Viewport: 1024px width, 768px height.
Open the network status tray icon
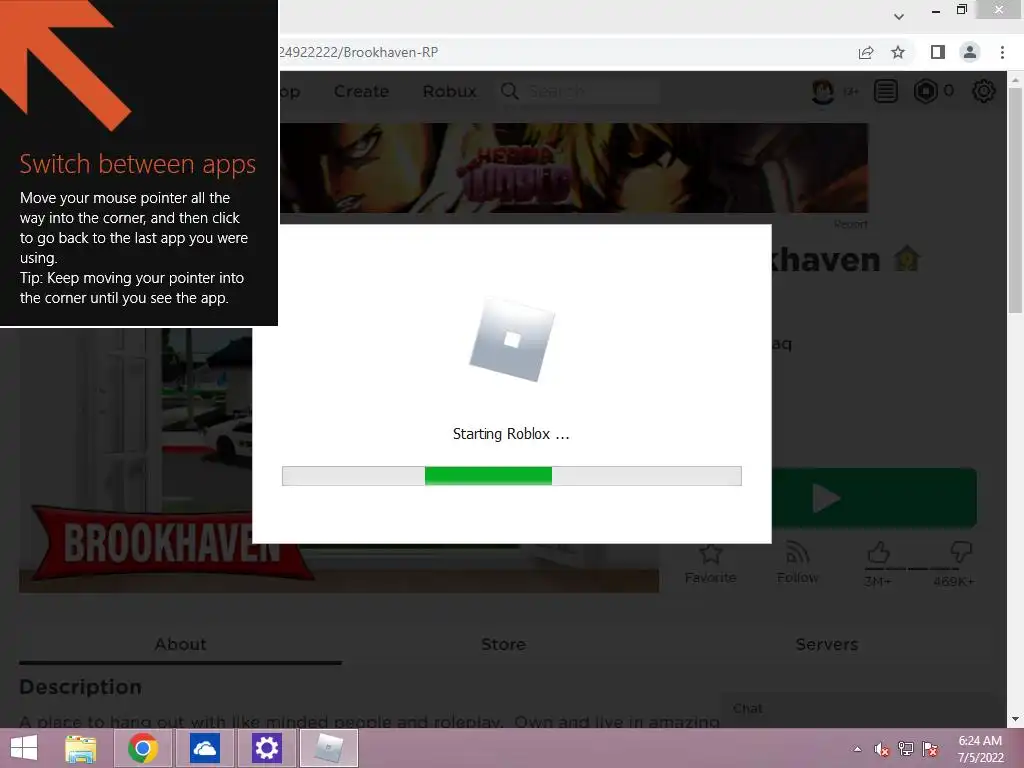[x=906, y=749]
